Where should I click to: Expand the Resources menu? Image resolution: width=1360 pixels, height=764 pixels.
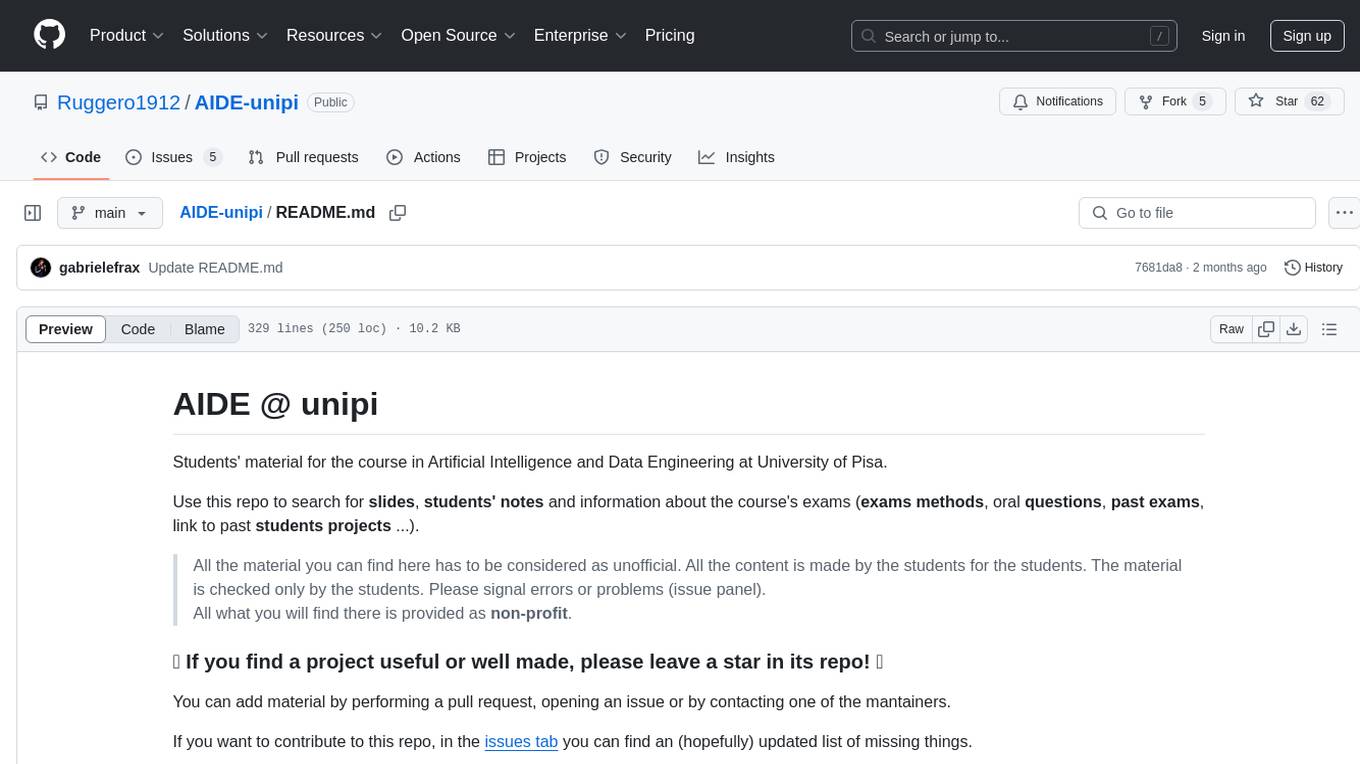tap(334, 35)
